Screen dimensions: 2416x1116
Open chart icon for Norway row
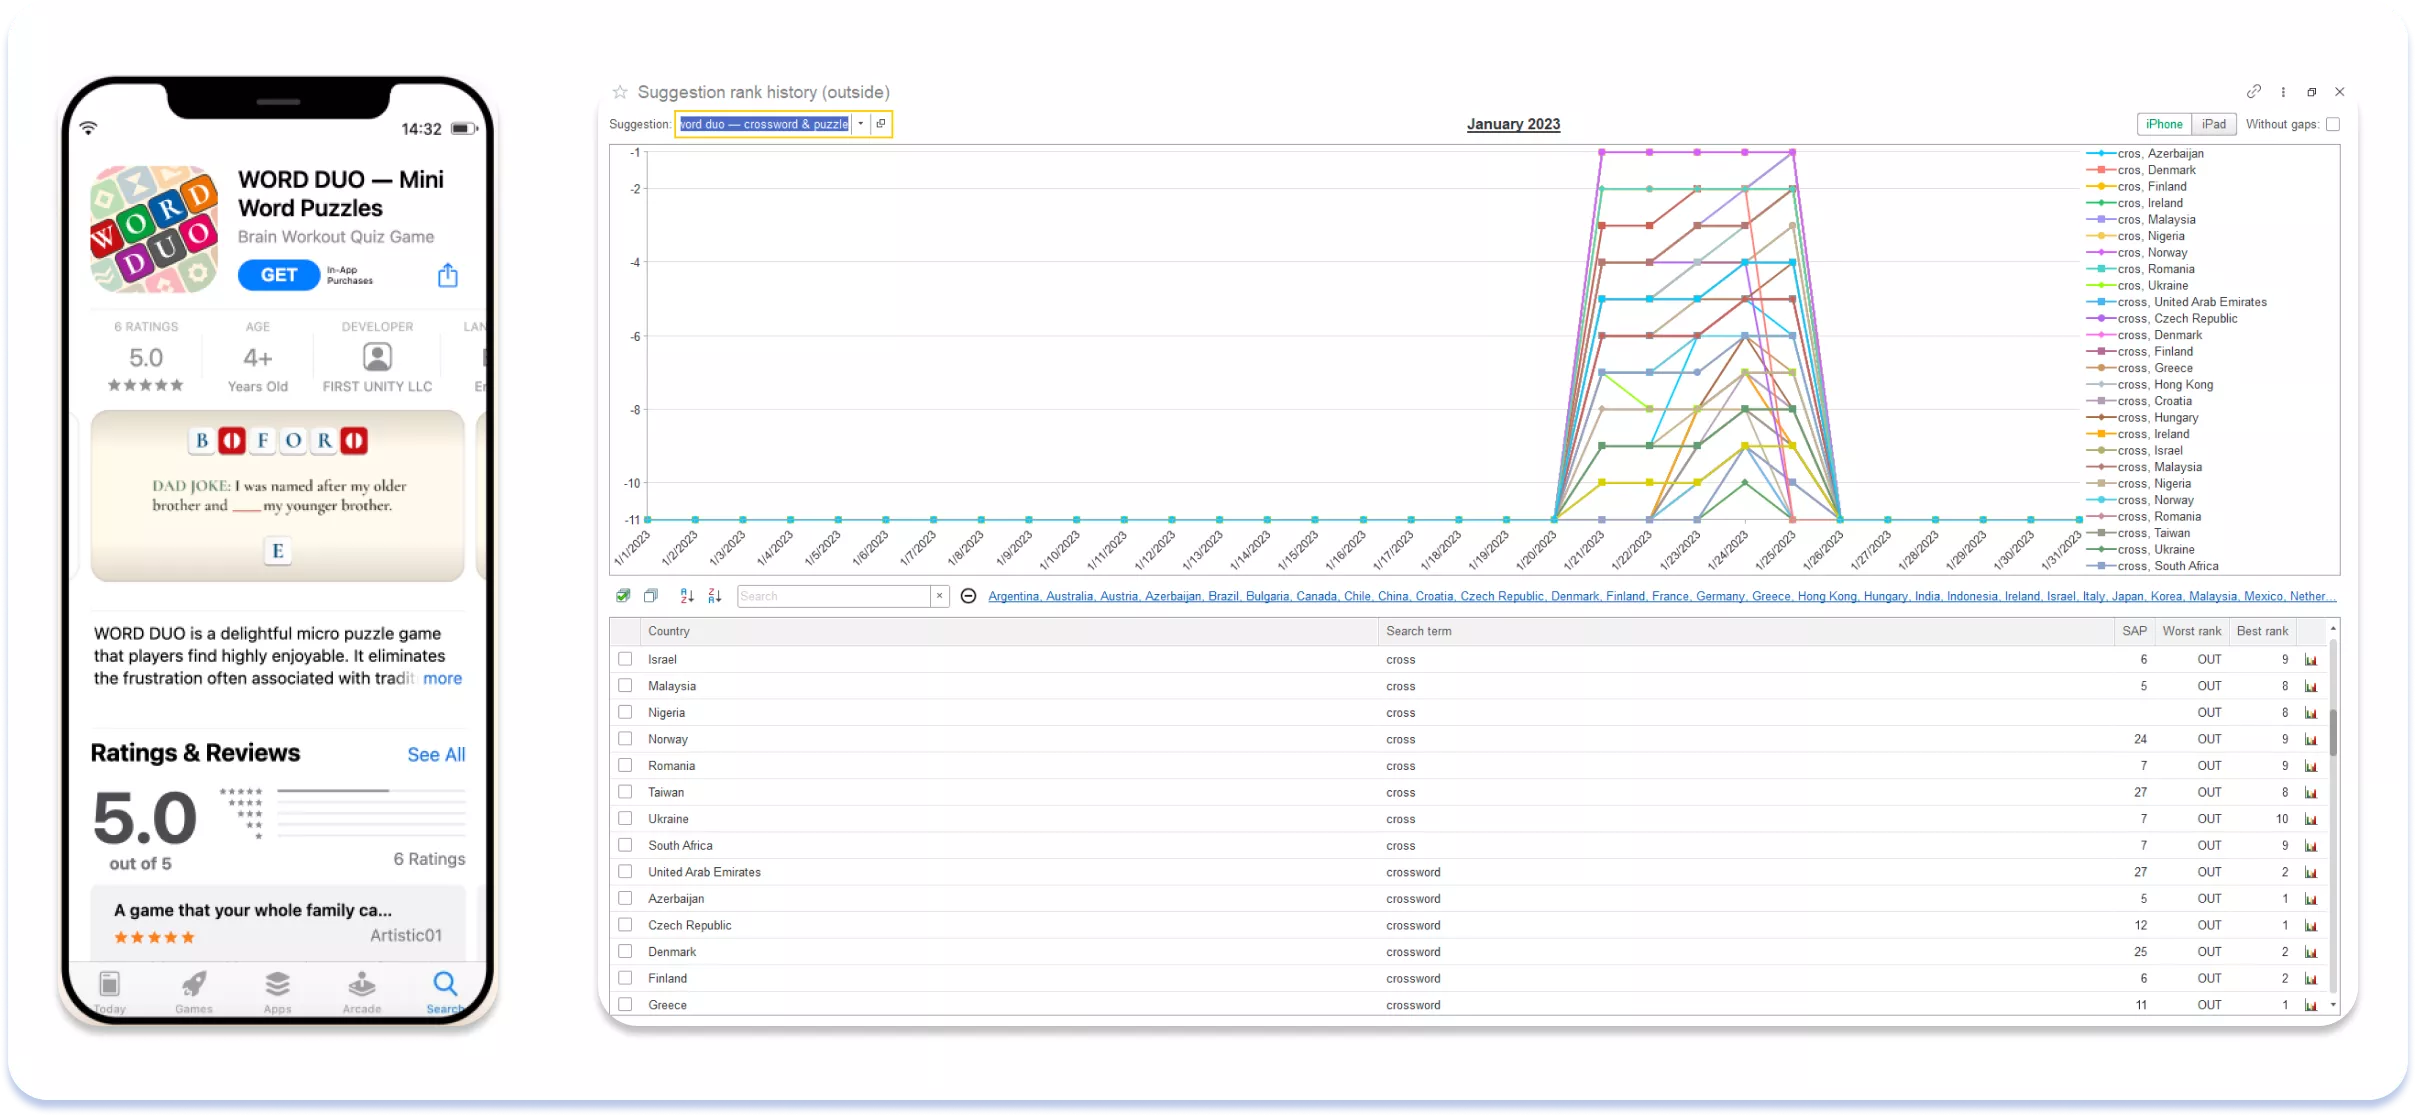2311,740
